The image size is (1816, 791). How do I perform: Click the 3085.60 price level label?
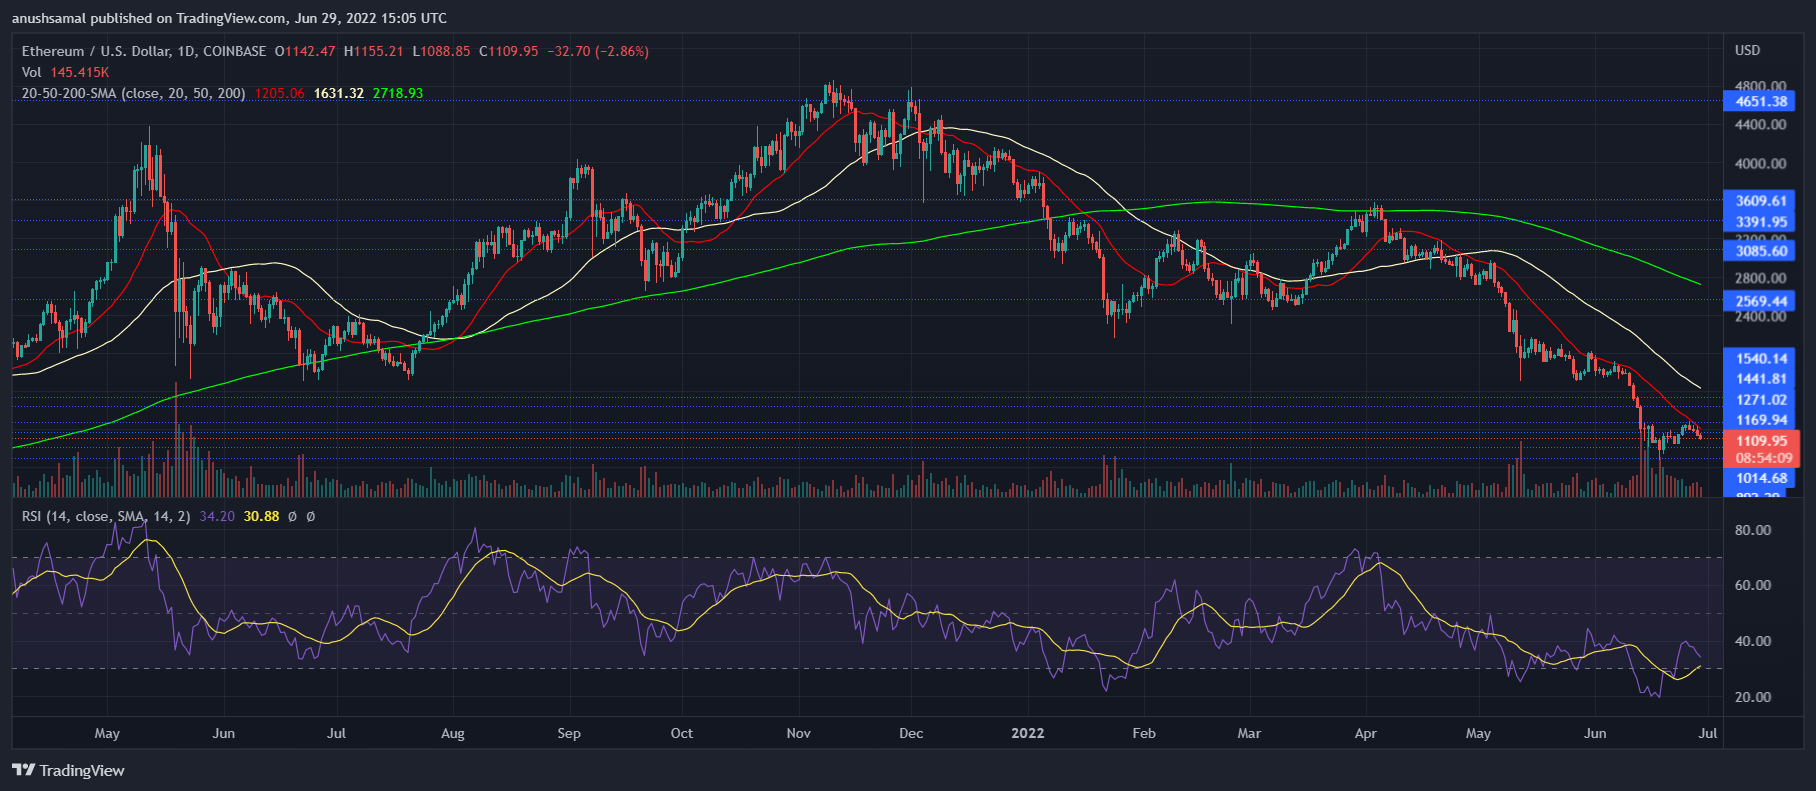pyautogui.click(x=1761, y=251)
